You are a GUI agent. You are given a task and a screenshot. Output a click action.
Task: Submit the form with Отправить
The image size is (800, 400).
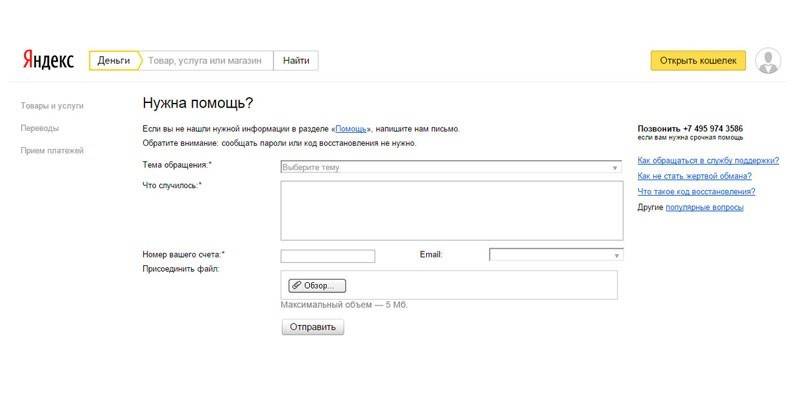pos(312,327)
